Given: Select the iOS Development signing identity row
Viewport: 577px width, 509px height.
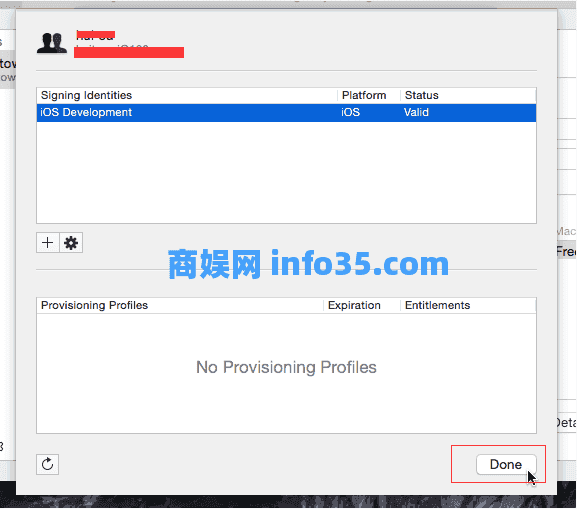Looking at the screenshot, I should [286, 113].
